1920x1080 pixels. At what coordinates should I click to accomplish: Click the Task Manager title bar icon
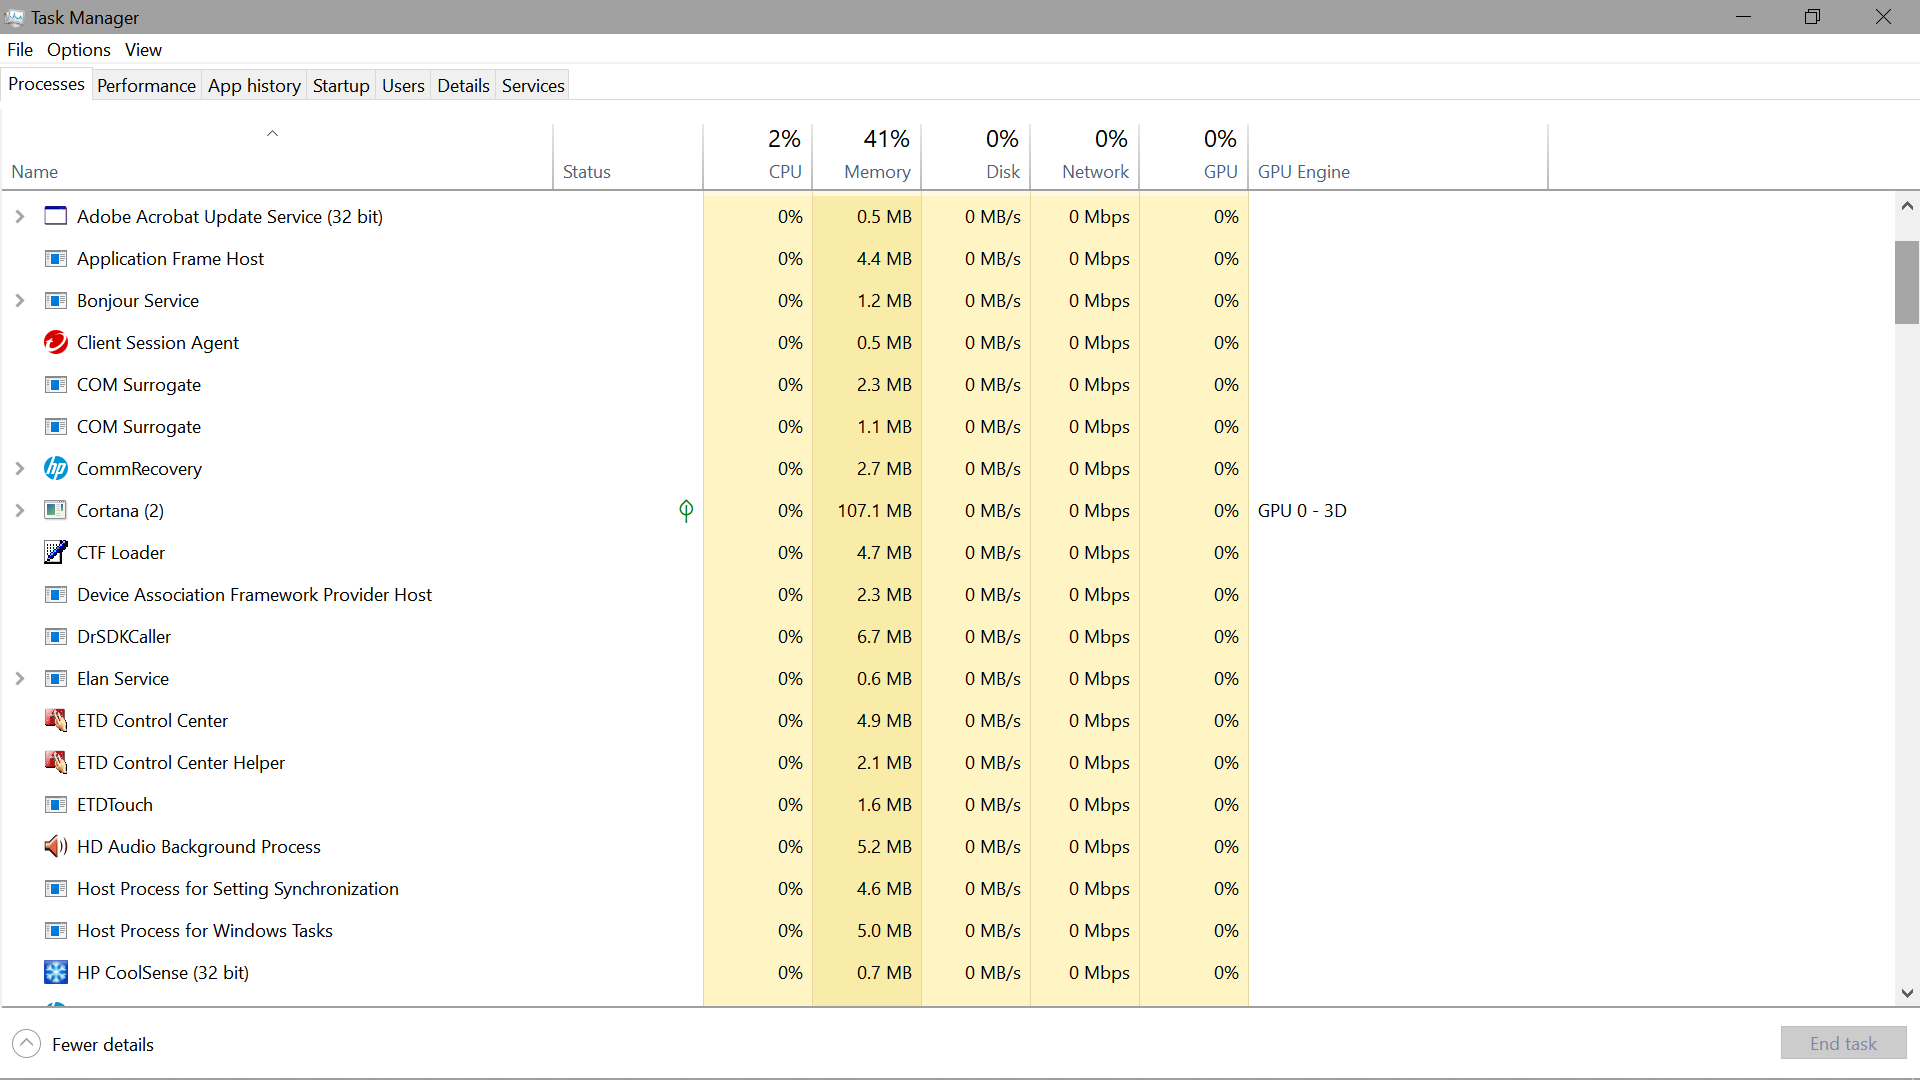pos(14,17)
